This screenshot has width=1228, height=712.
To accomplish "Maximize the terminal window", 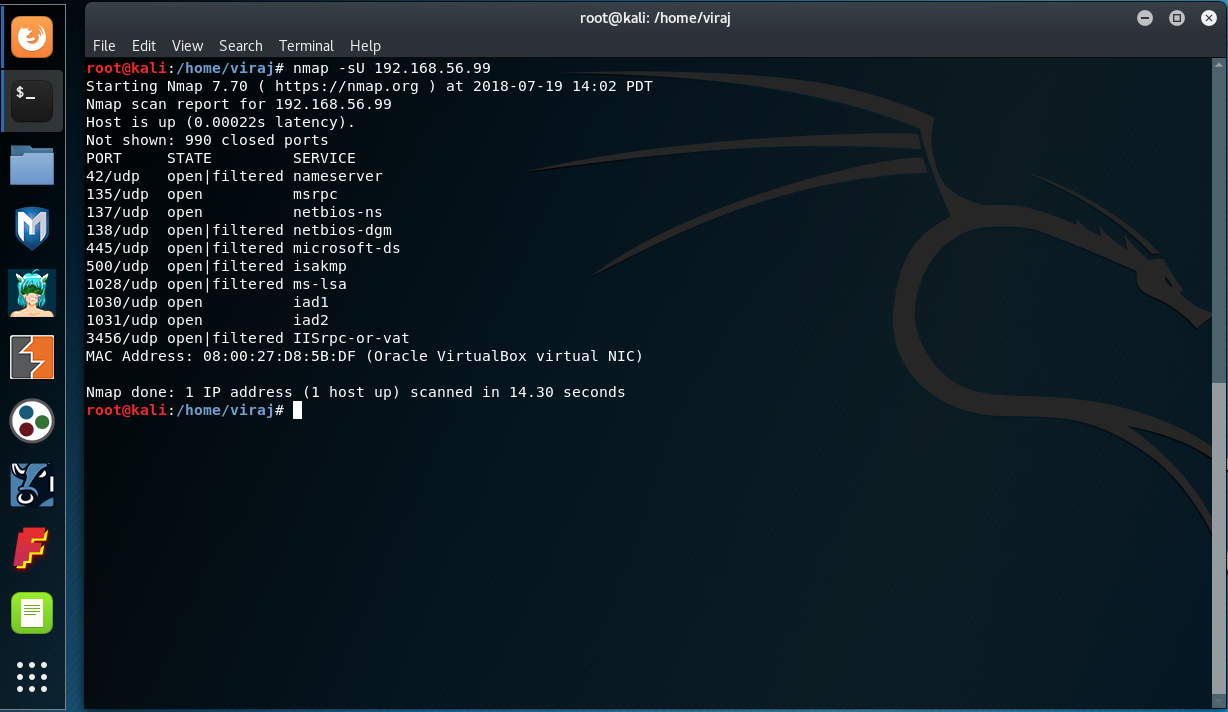I will click(1176, 18).
